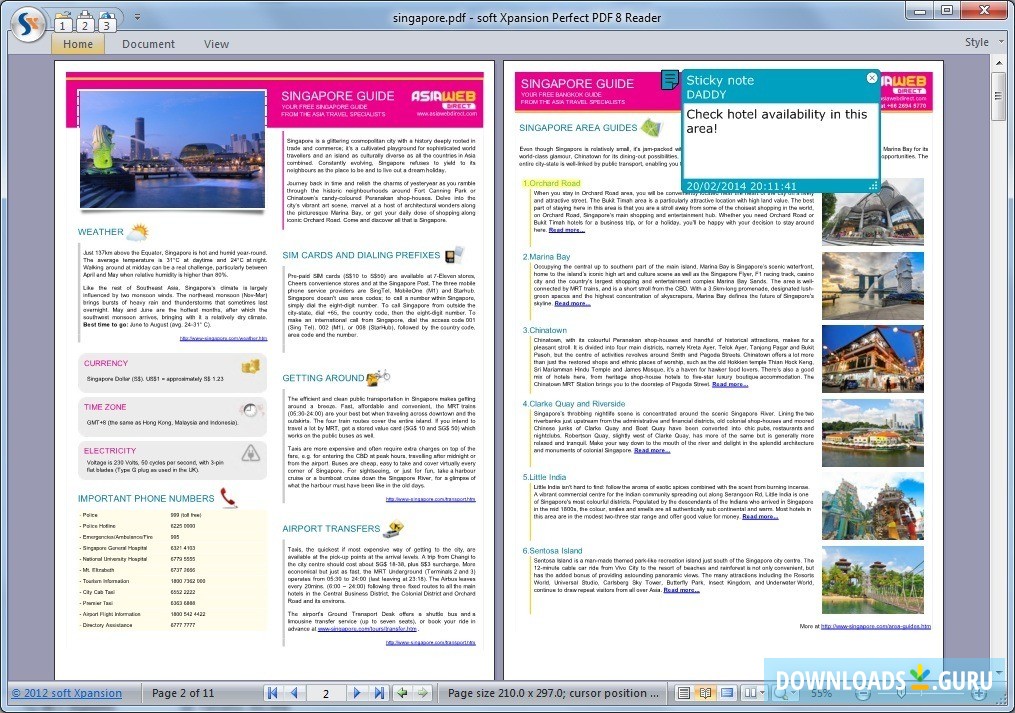1015x713 pixels.
Task: Follow the "© 2012 soft Xpansion" link
Action: point(66,692)
